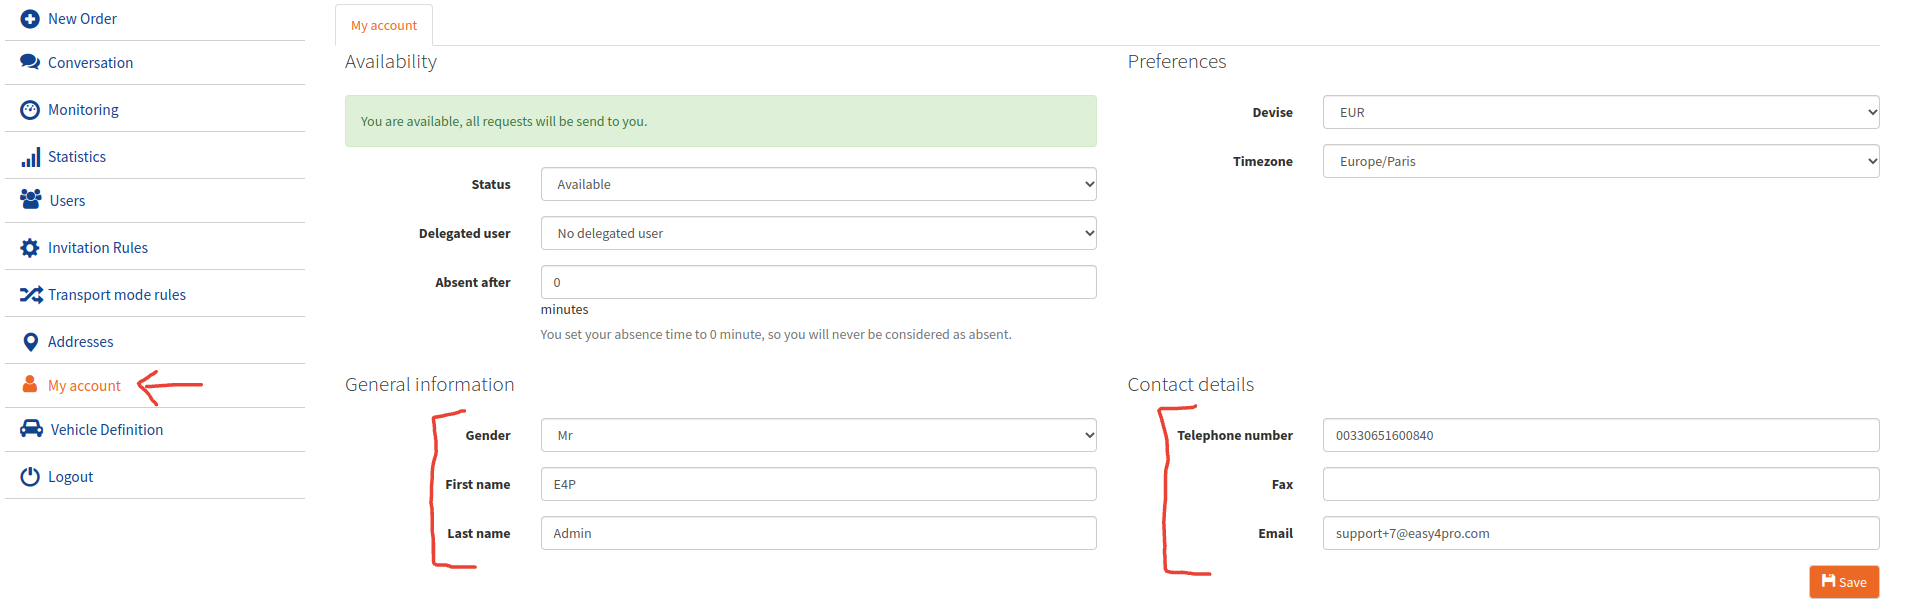Open the Timezone dropdown
The image size is (1909, 599).
[x=1600, y=161]
